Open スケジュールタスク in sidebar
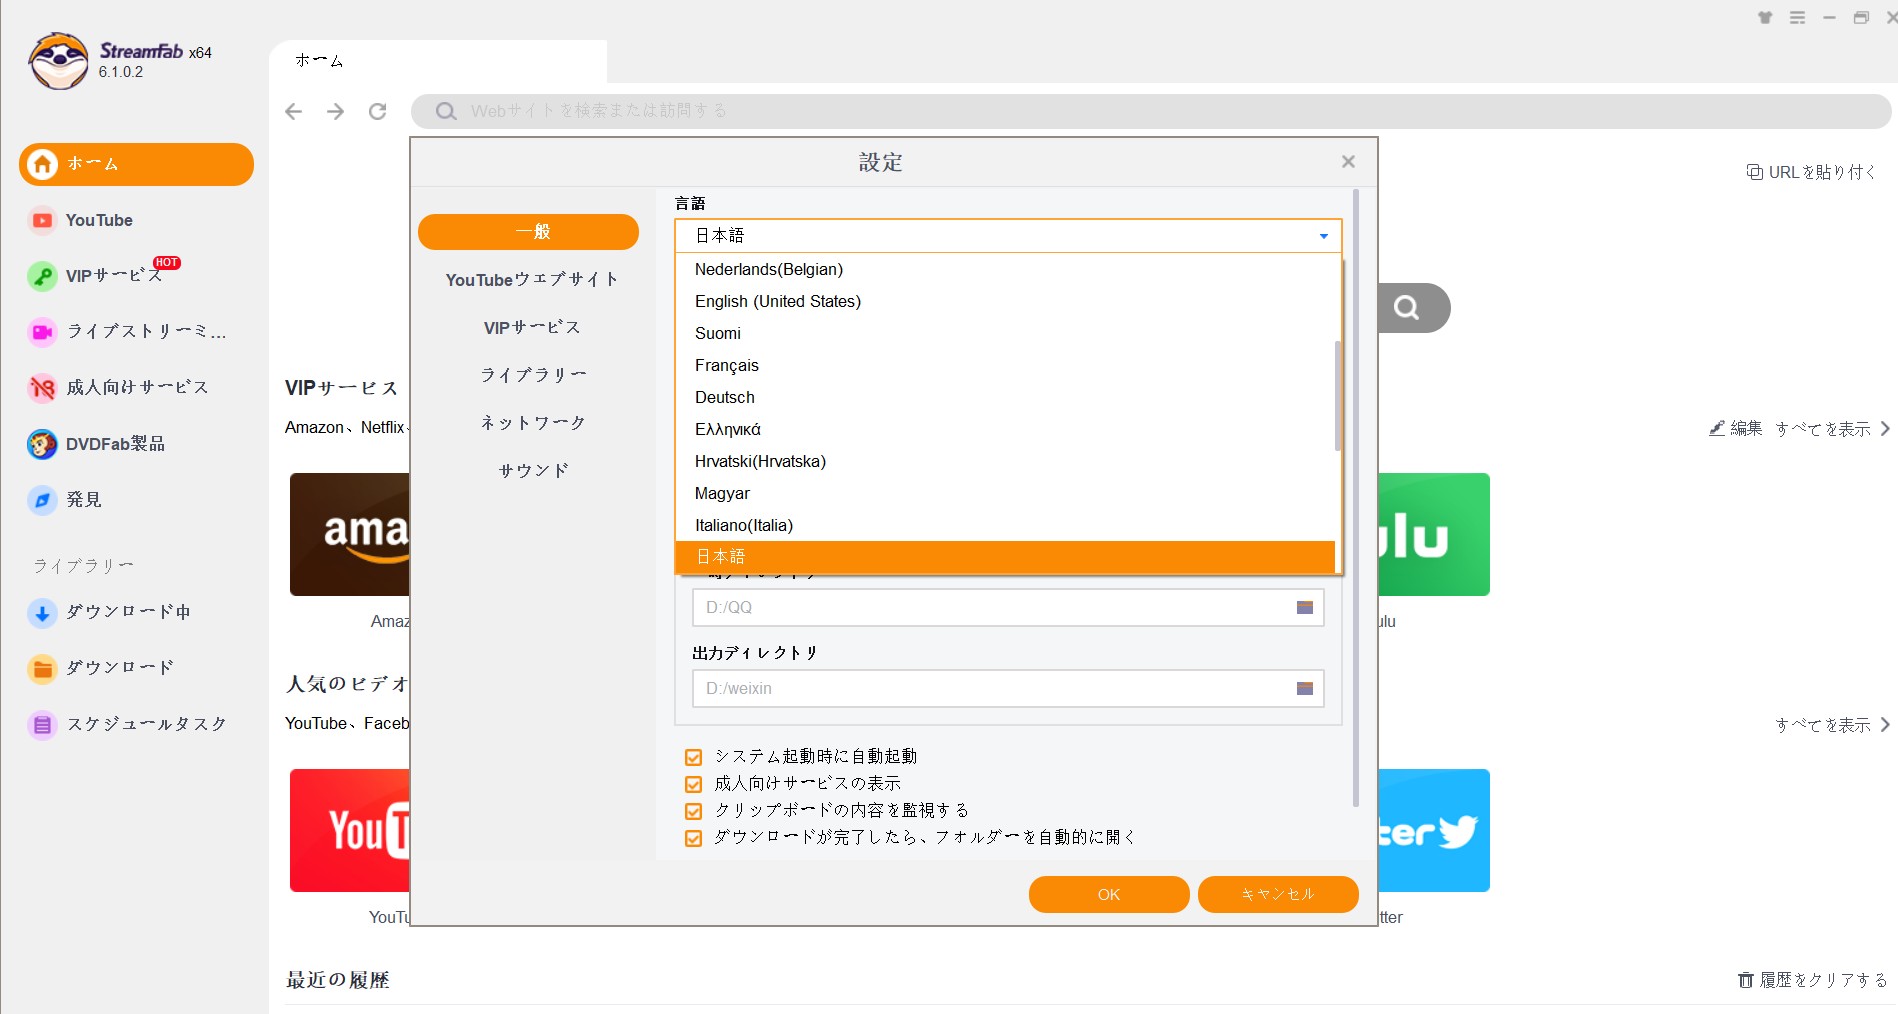Viewport: 1898px width, 1014px height. [128, 724]
